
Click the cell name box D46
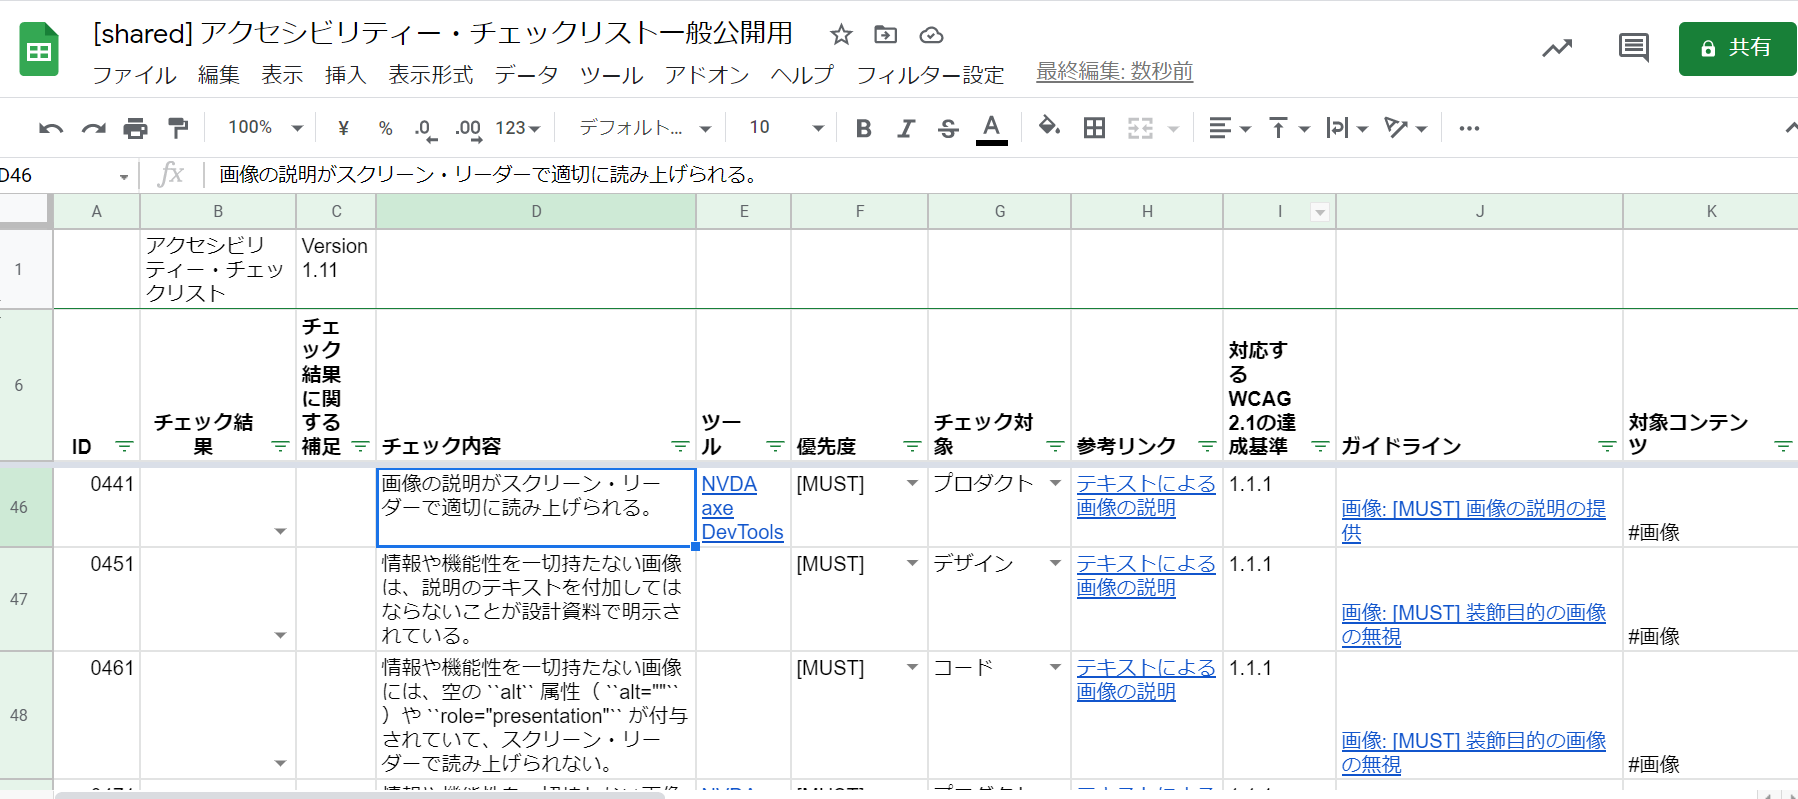[x=60, y=176]
